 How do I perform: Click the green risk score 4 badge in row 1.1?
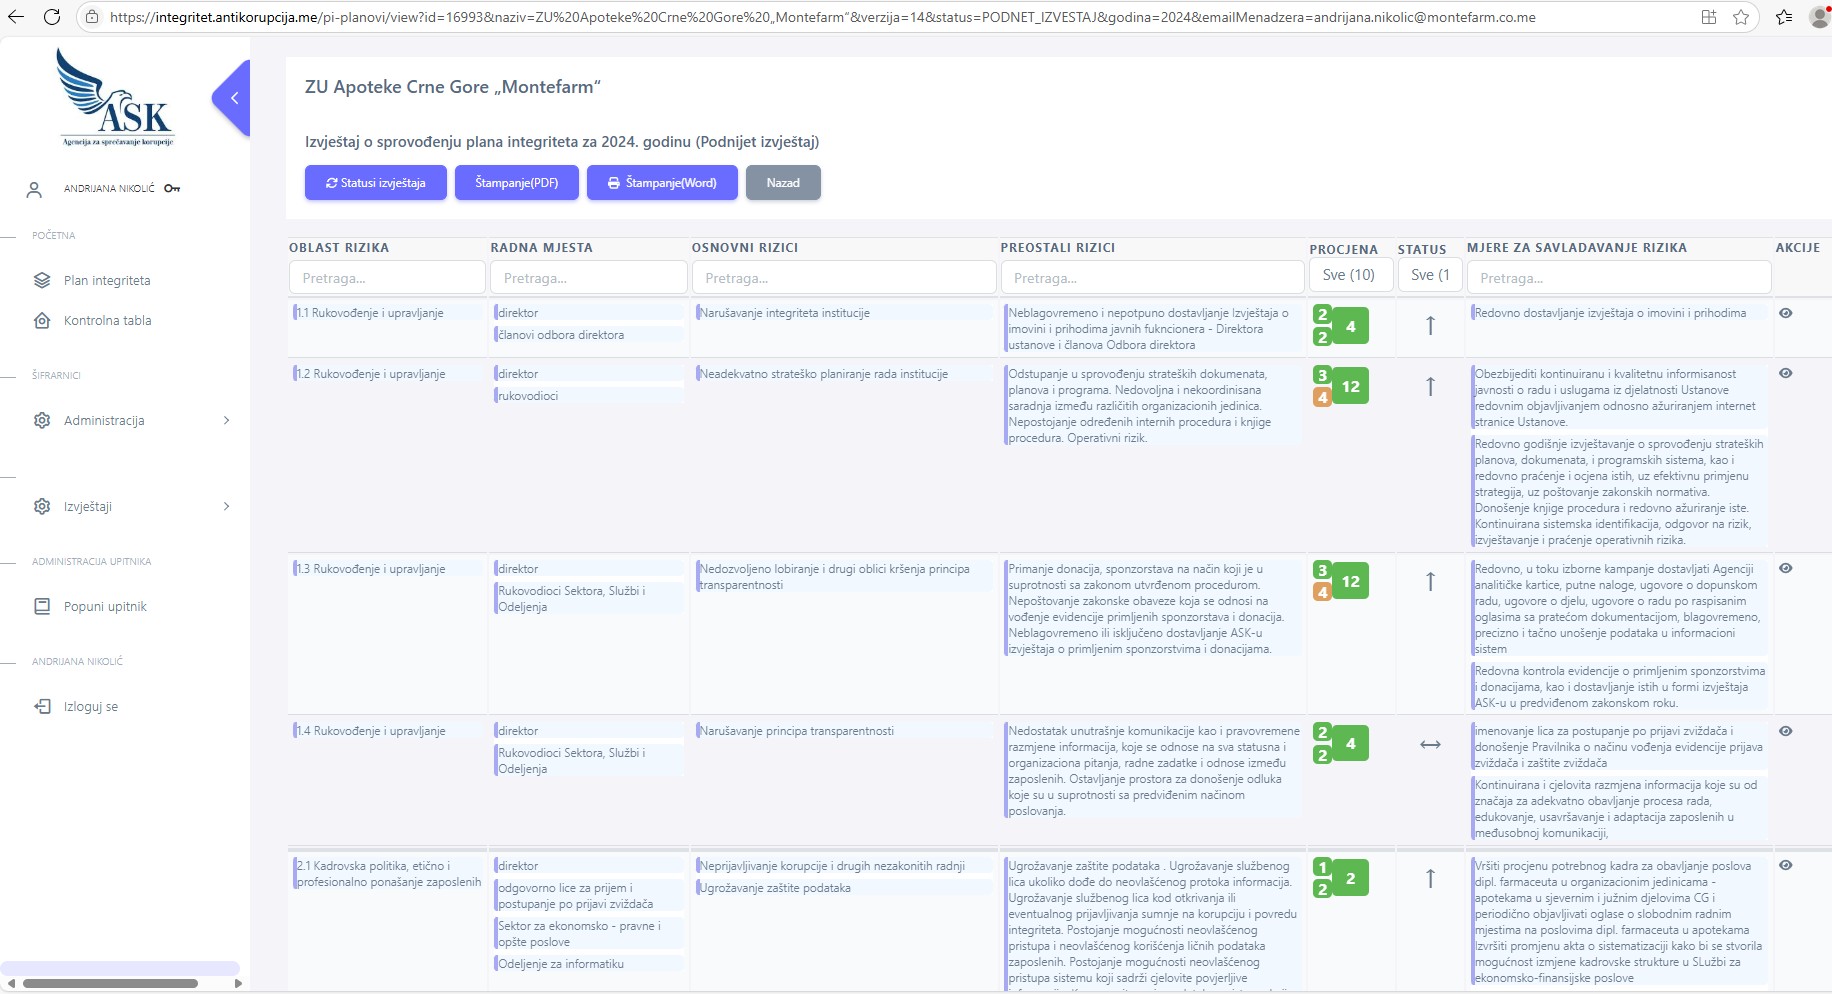click(1350, 326)
